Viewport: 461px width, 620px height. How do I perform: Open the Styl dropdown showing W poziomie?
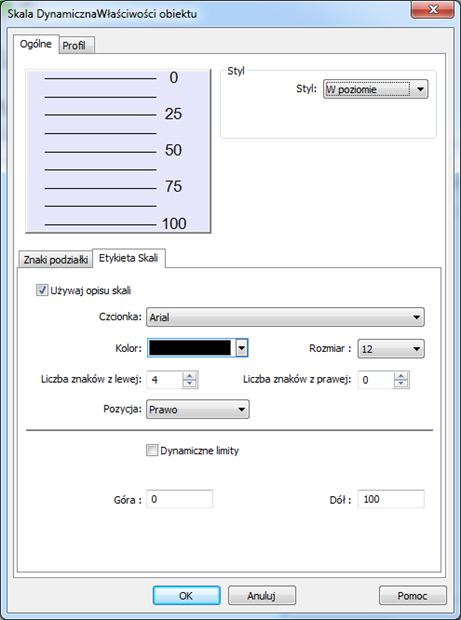(x=376, y=89)
